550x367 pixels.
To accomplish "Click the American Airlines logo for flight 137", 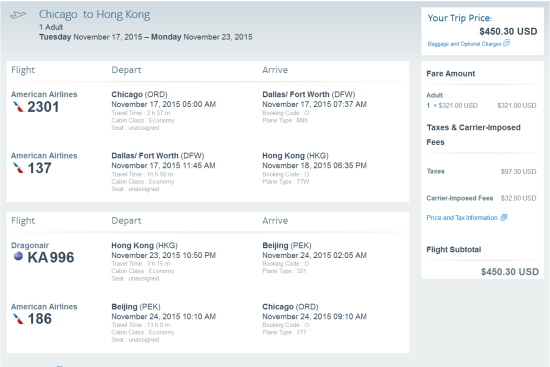I will point(18,168).
